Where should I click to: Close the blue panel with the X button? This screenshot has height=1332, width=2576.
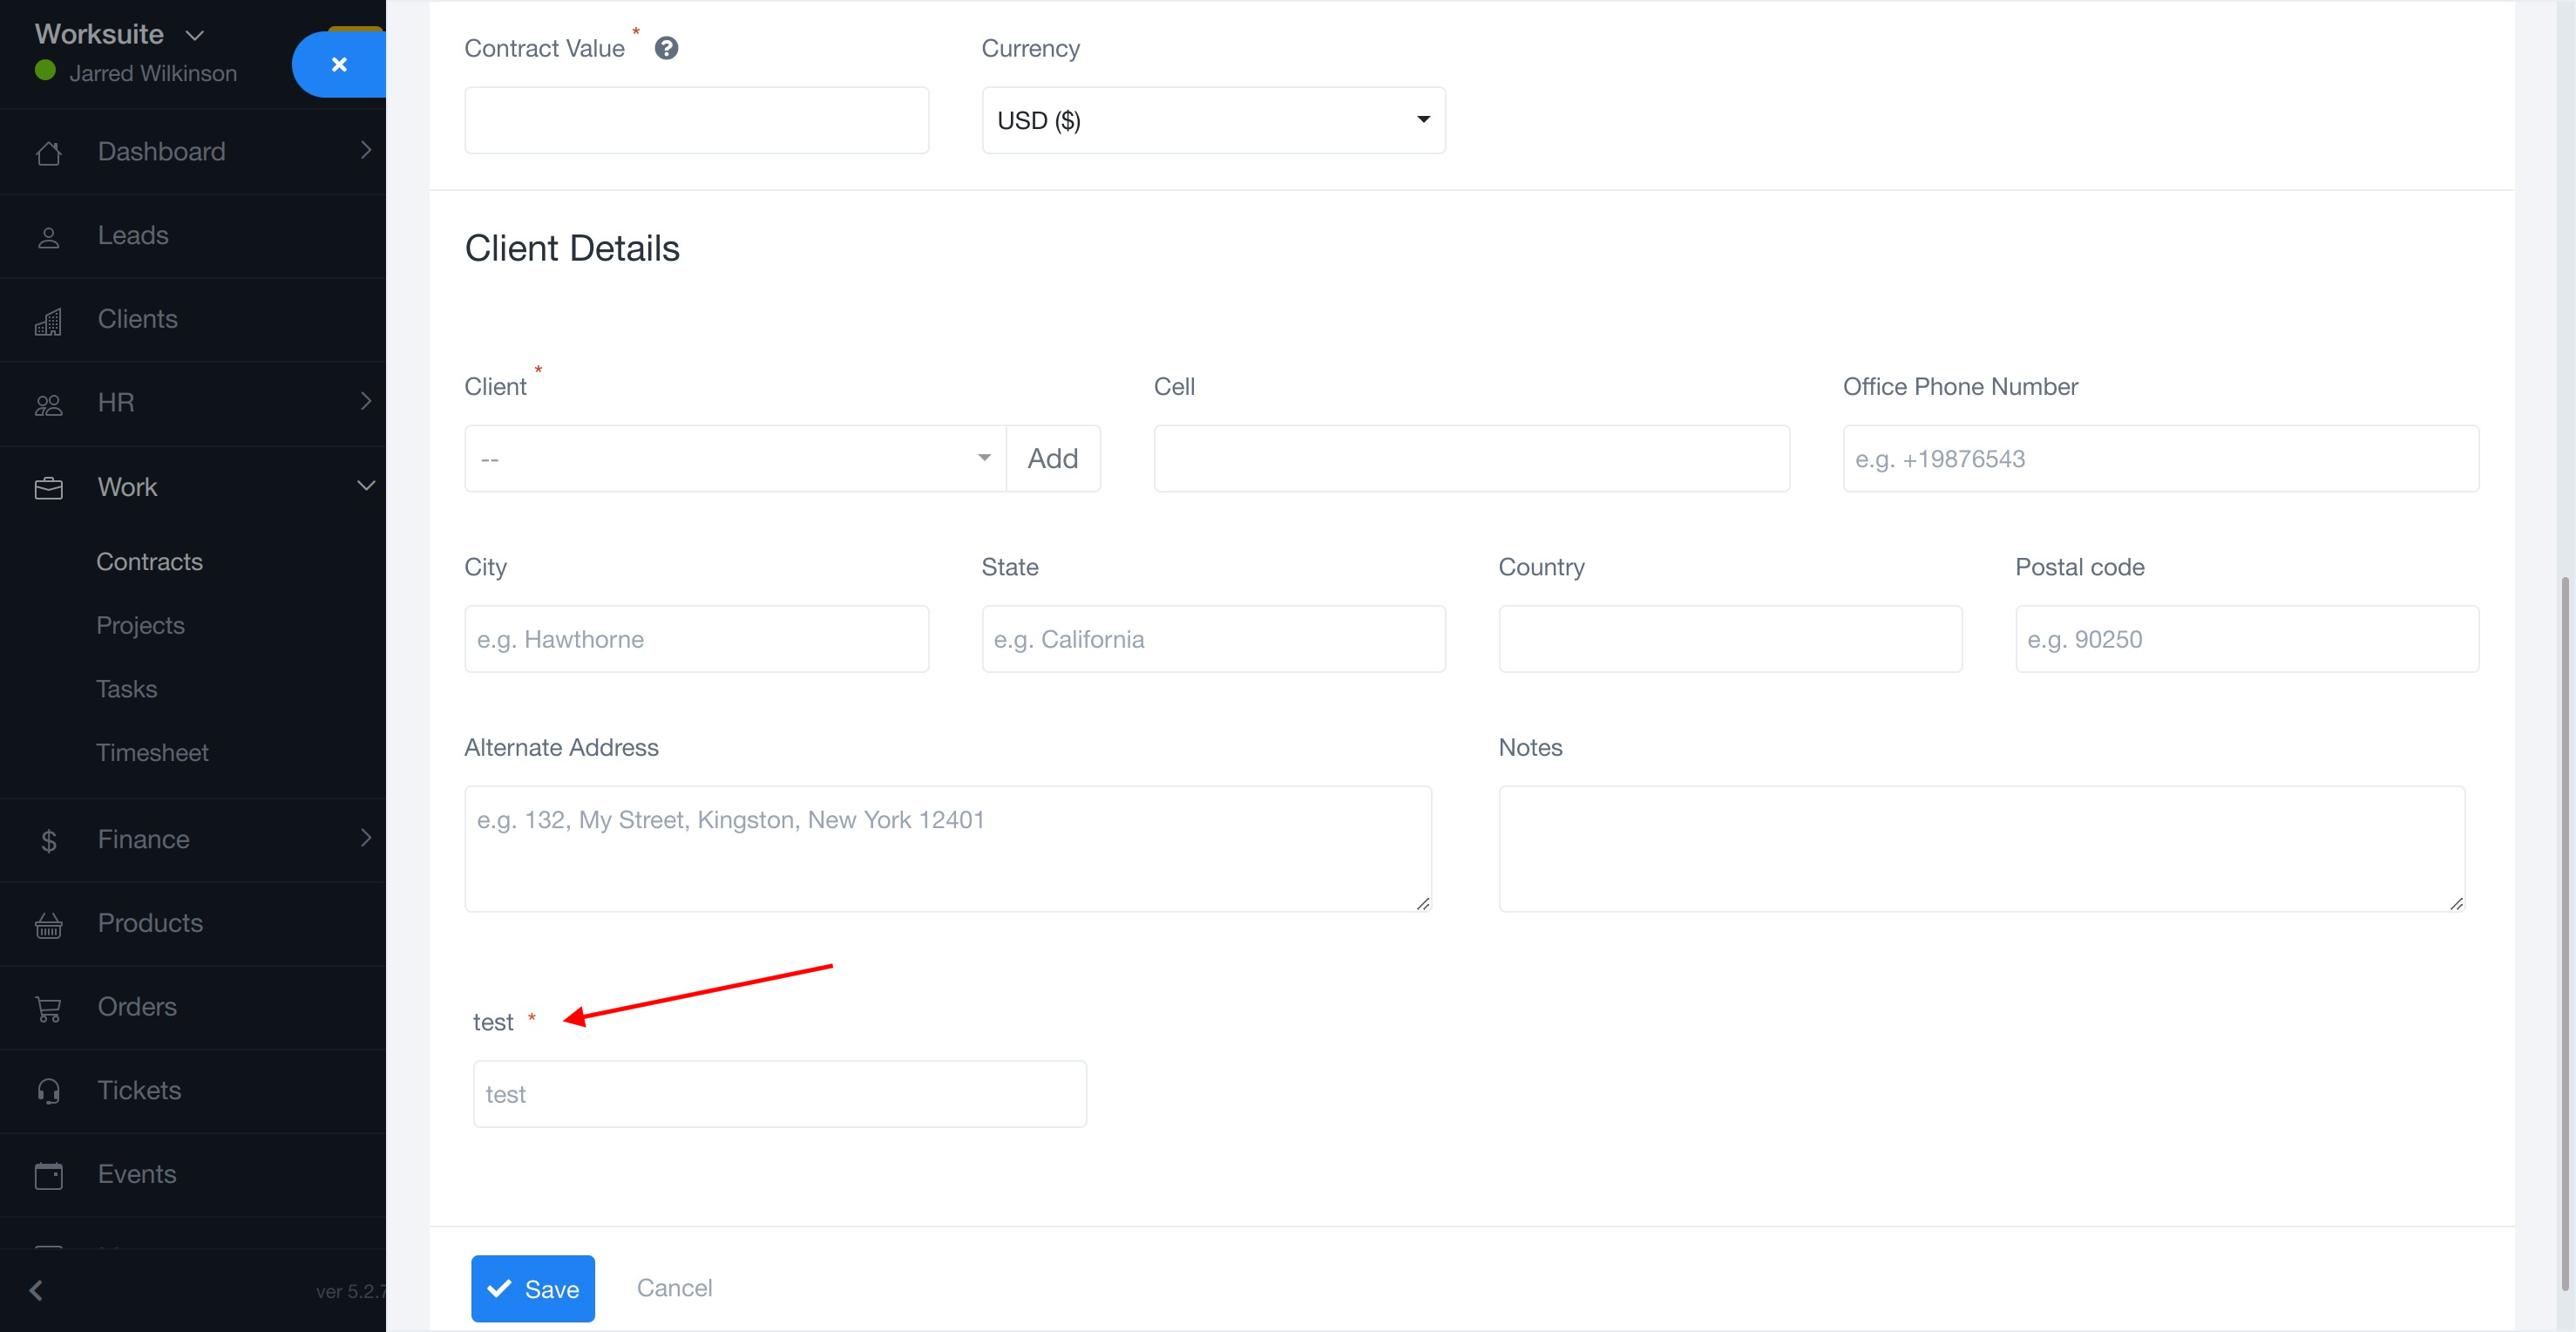[x=339, y=64]
